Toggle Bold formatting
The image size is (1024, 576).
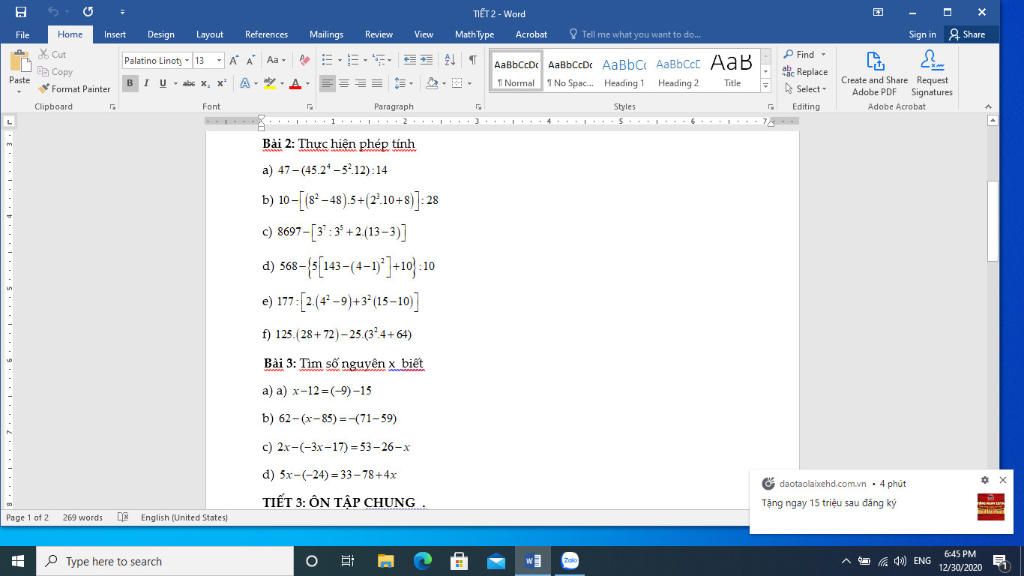click(130, 83)
